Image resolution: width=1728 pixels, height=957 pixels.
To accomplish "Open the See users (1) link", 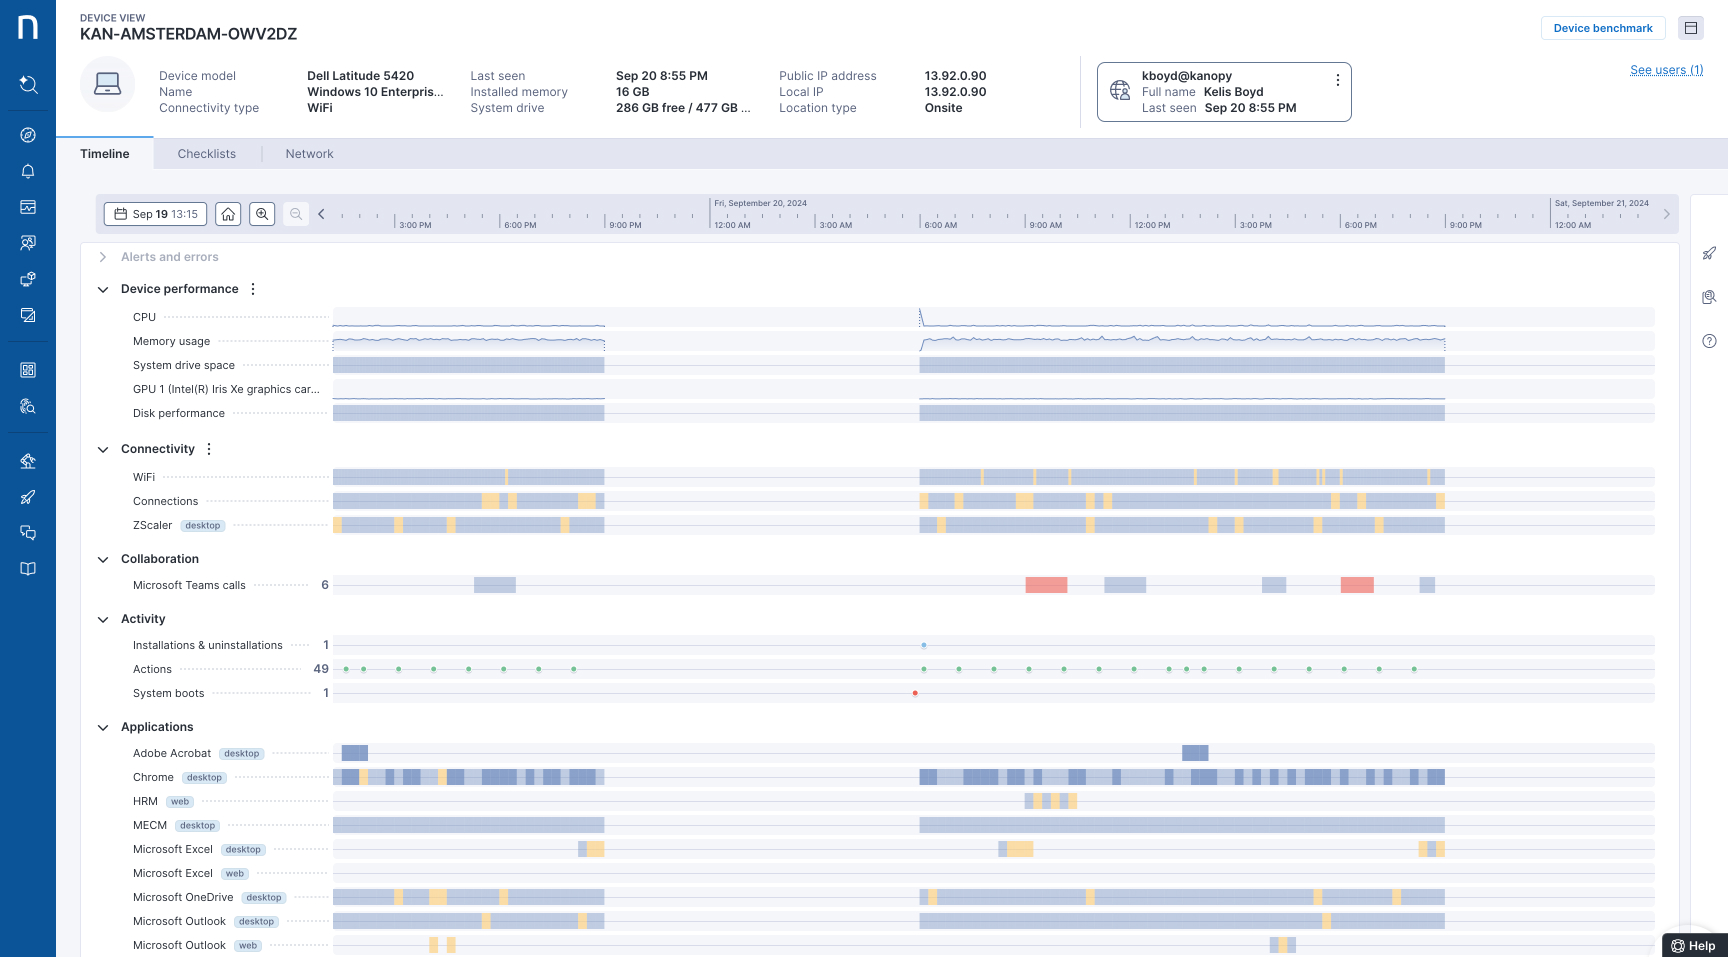I will pos(1666,70).
